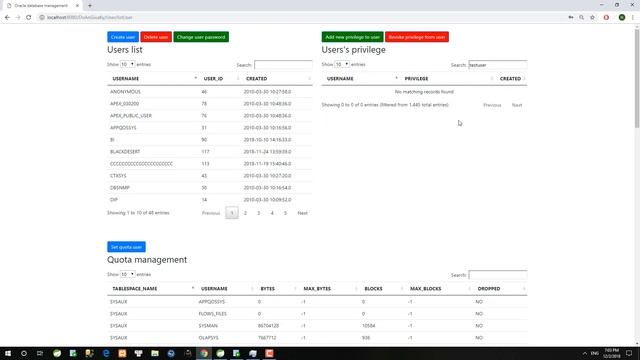Go to page 2 of Users list
640x360 pixels.
[245, 213]
